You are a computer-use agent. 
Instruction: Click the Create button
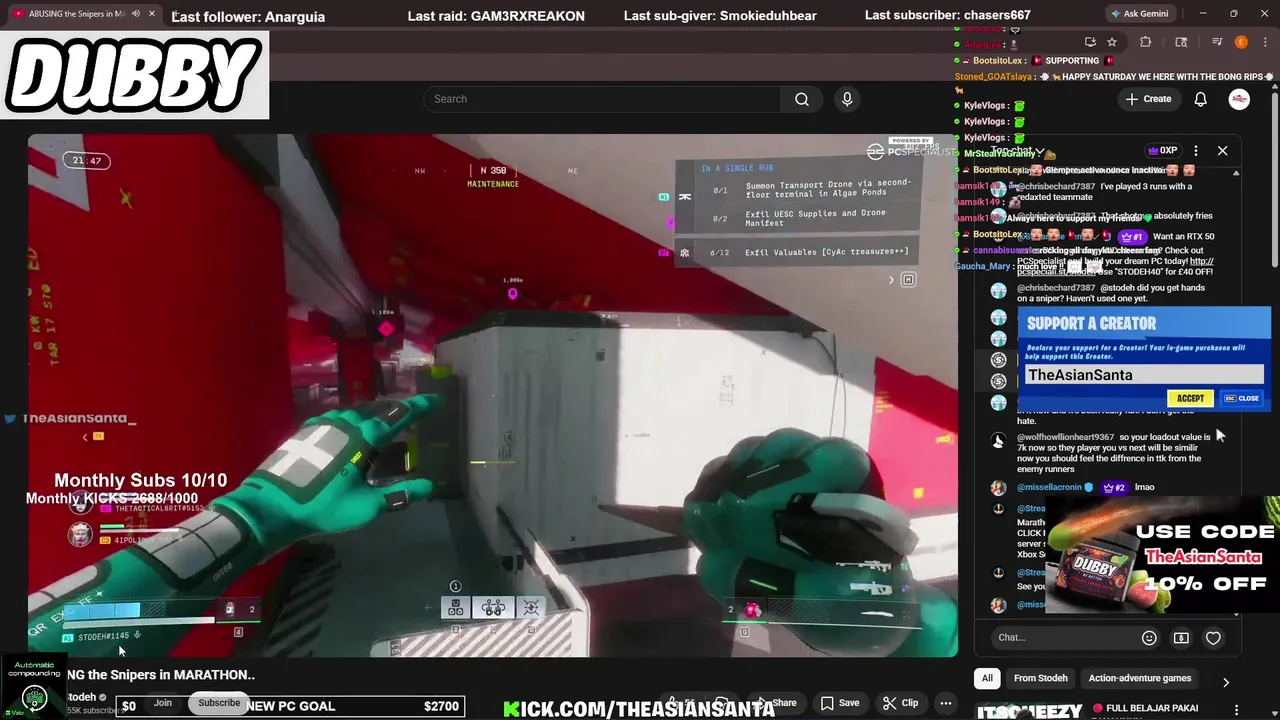tap(1148, 99)
